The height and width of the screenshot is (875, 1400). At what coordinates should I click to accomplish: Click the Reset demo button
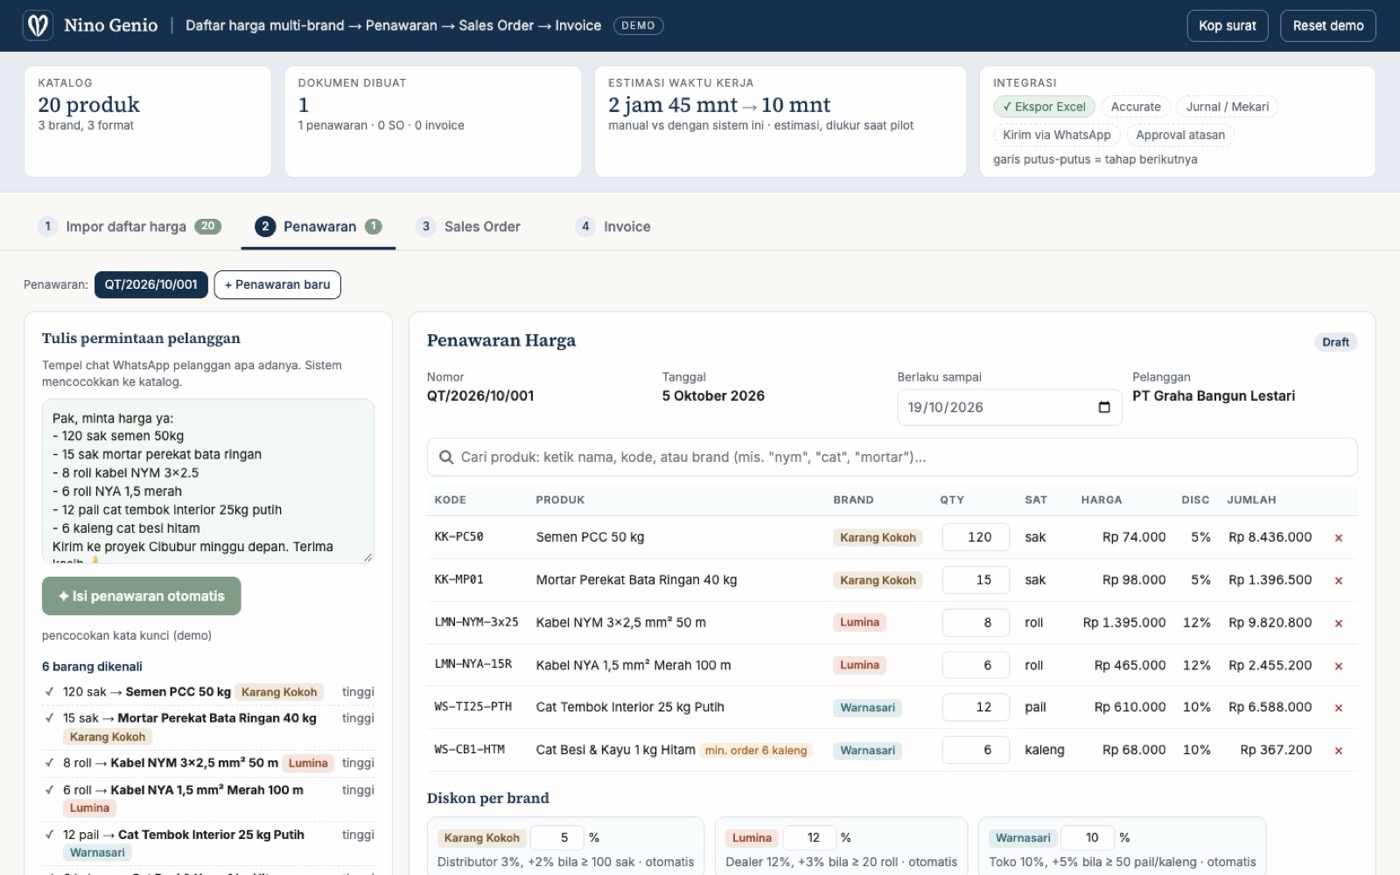coord(1328,26)
